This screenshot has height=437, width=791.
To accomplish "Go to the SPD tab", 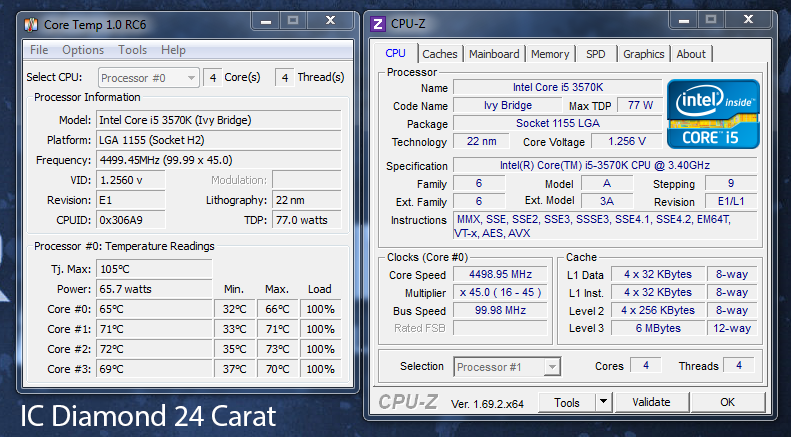I will point(595,54).
